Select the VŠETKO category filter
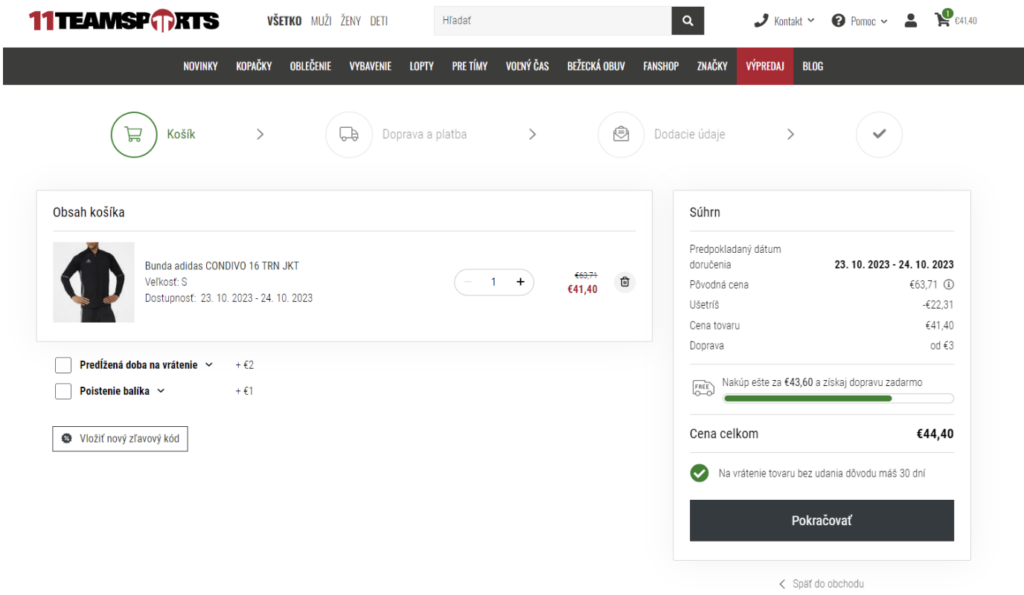Viewport: 1024px width, 595px height. [284, 21]
